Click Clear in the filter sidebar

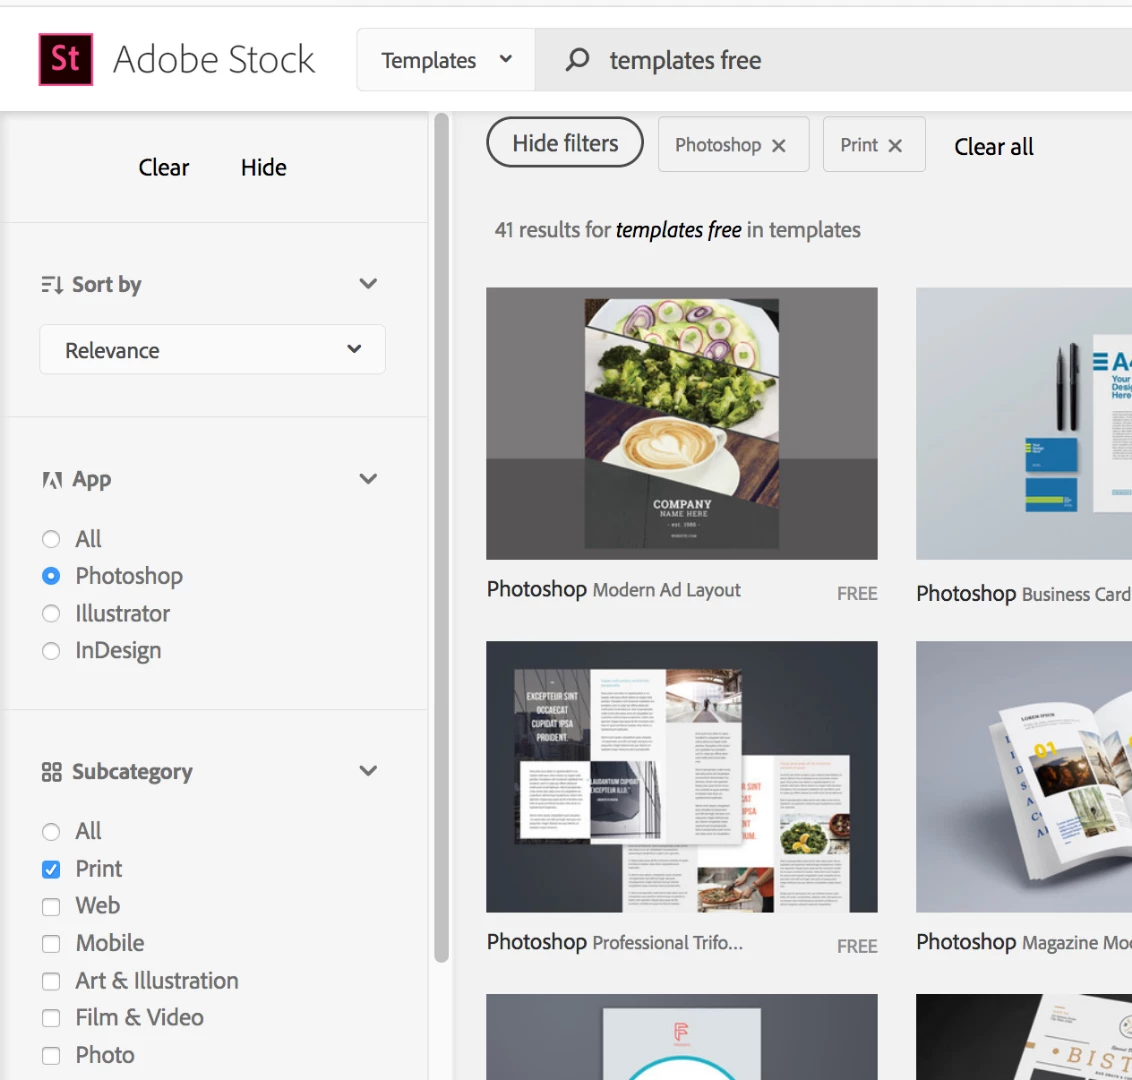[163, 167]
